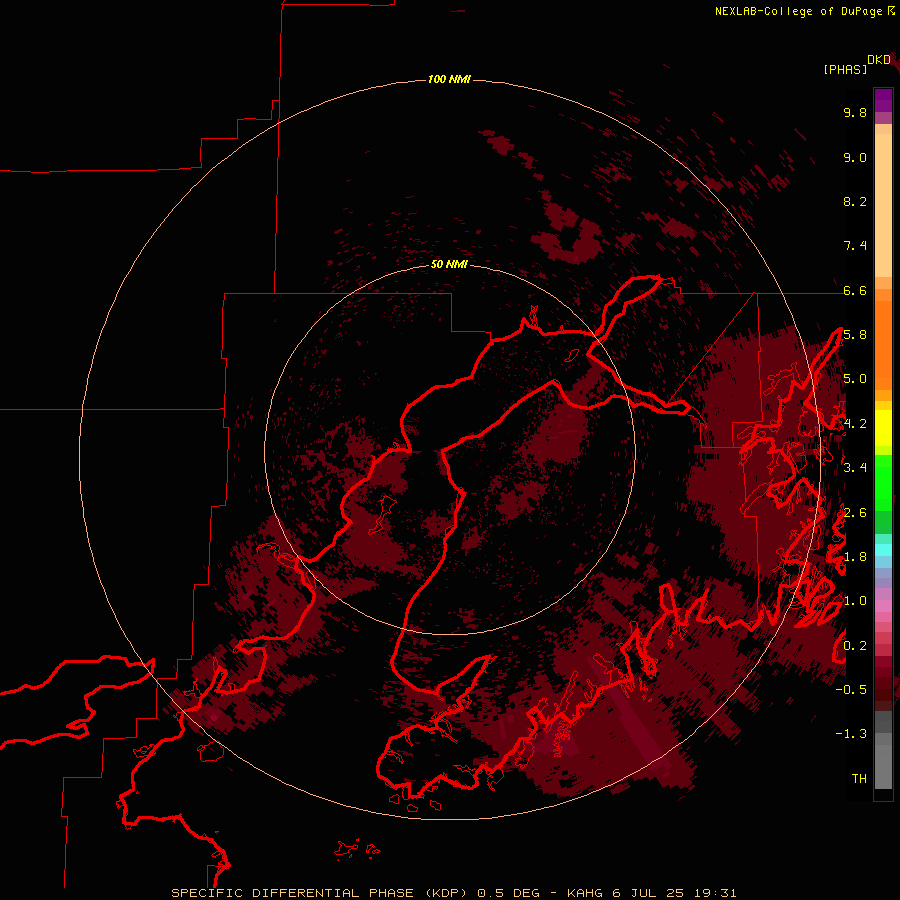
Task: Click the 5.8 value on color scale
Action: (x=855, y=335)
